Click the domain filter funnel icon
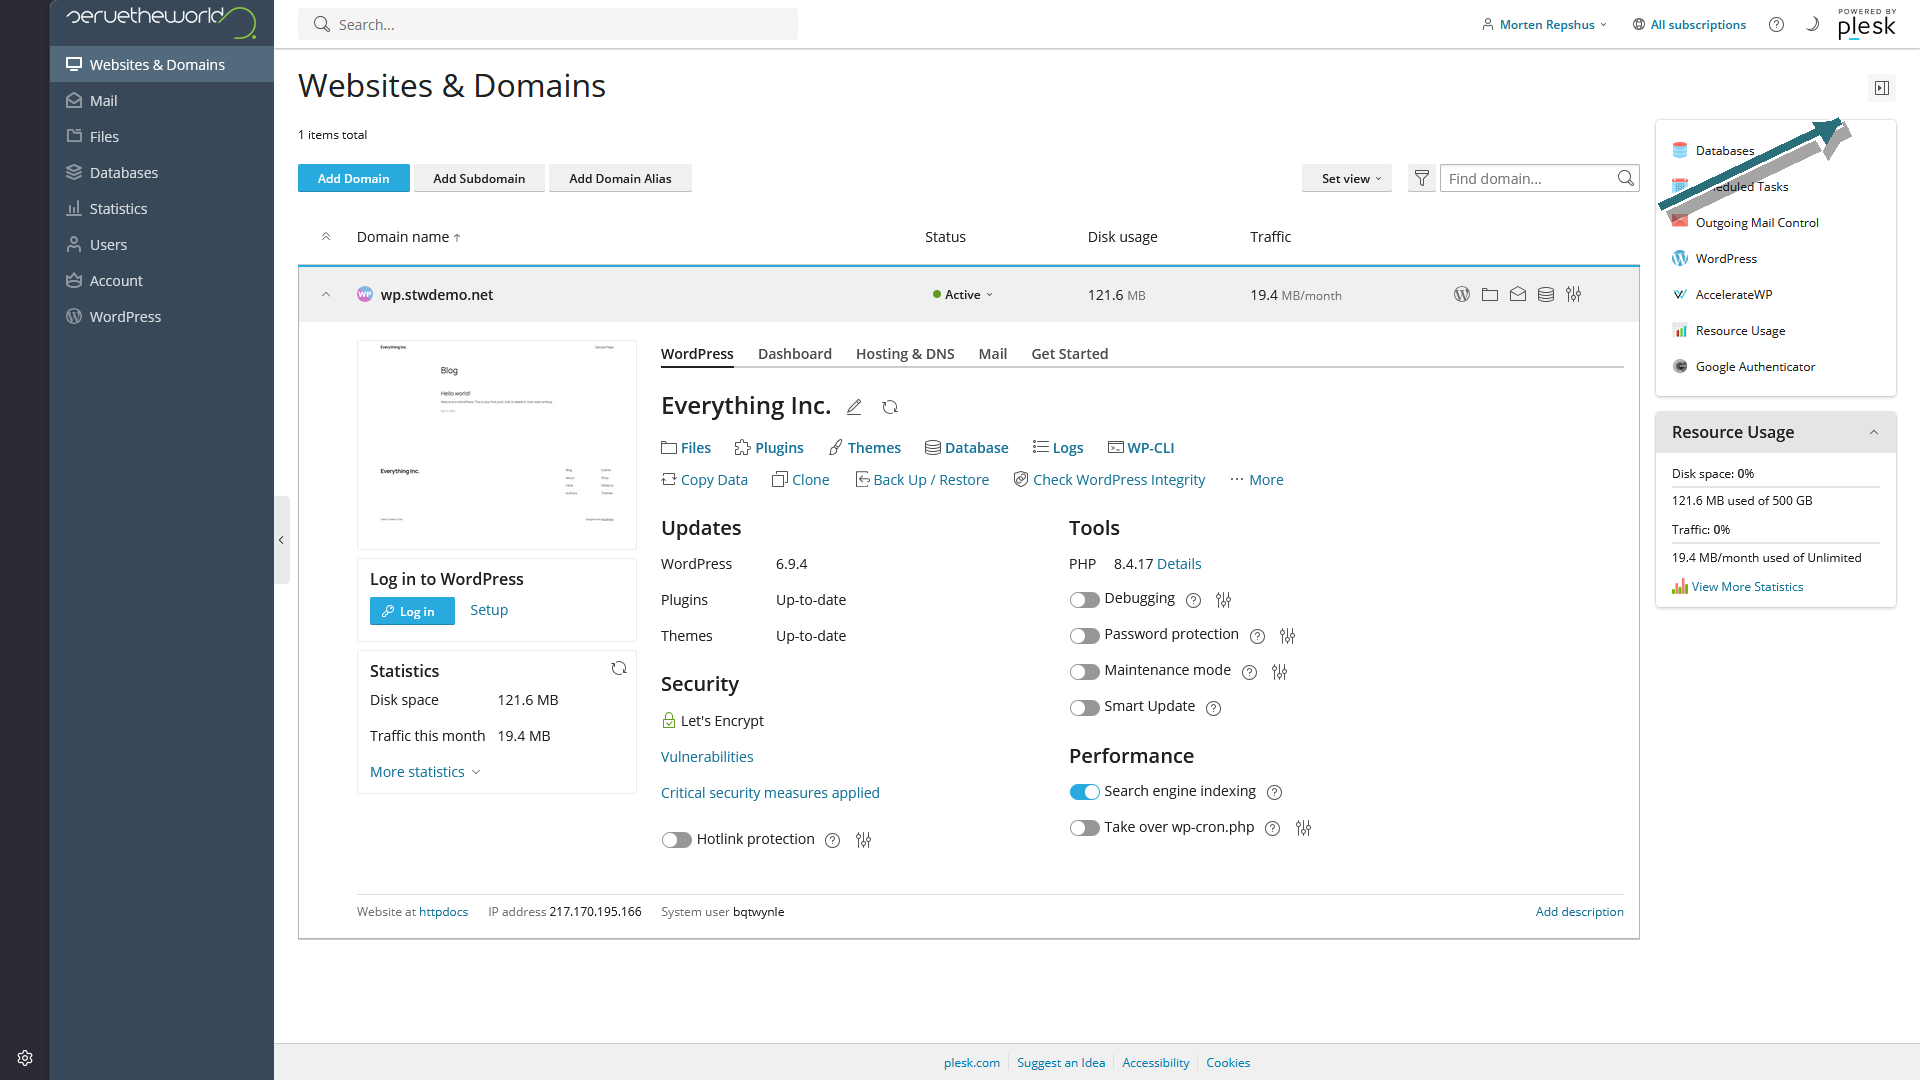Screen dimensions: 1920x1080 1422,178
